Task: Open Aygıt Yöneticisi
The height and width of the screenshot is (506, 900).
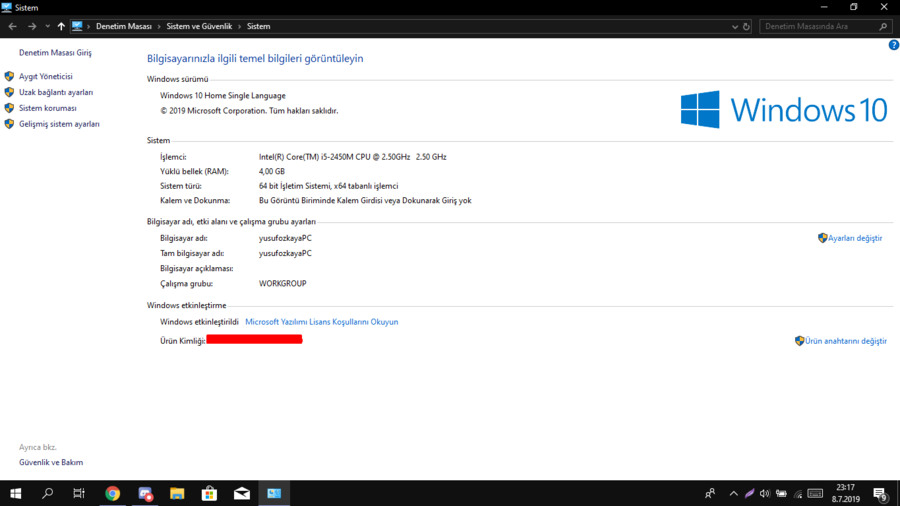Action: (x=45, y=76)
